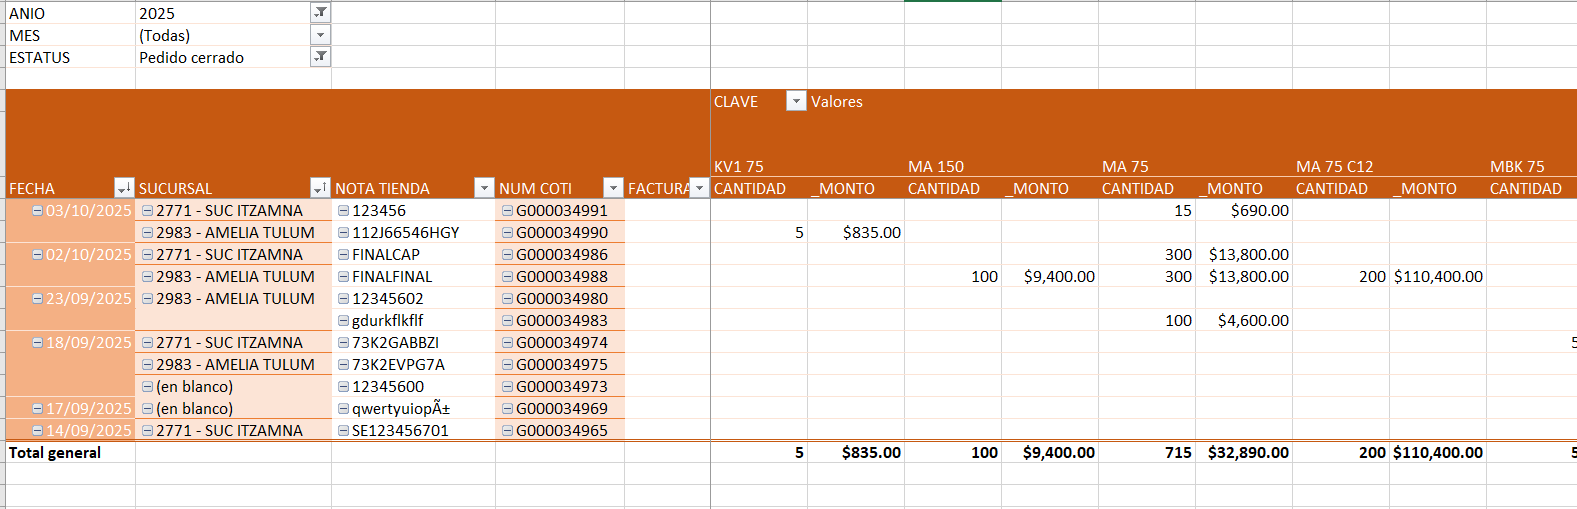
Task: Open the MES filter dropdown
Action: pyautogui.click(x=320, y=35)
